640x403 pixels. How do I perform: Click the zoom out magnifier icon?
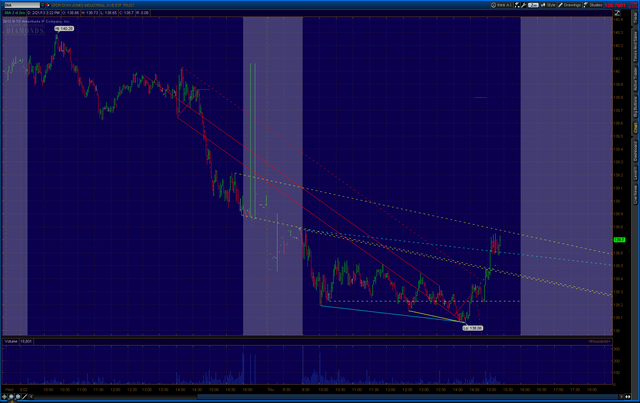[18, 396]
